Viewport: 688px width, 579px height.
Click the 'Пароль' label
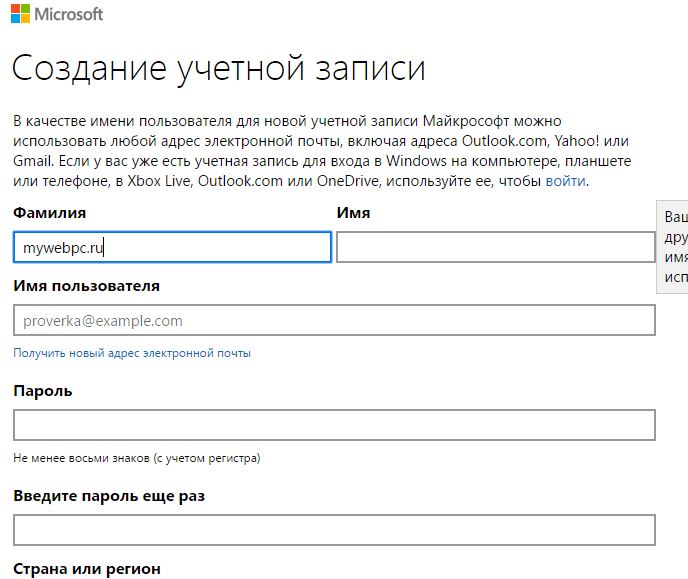[x=43, y=391]
